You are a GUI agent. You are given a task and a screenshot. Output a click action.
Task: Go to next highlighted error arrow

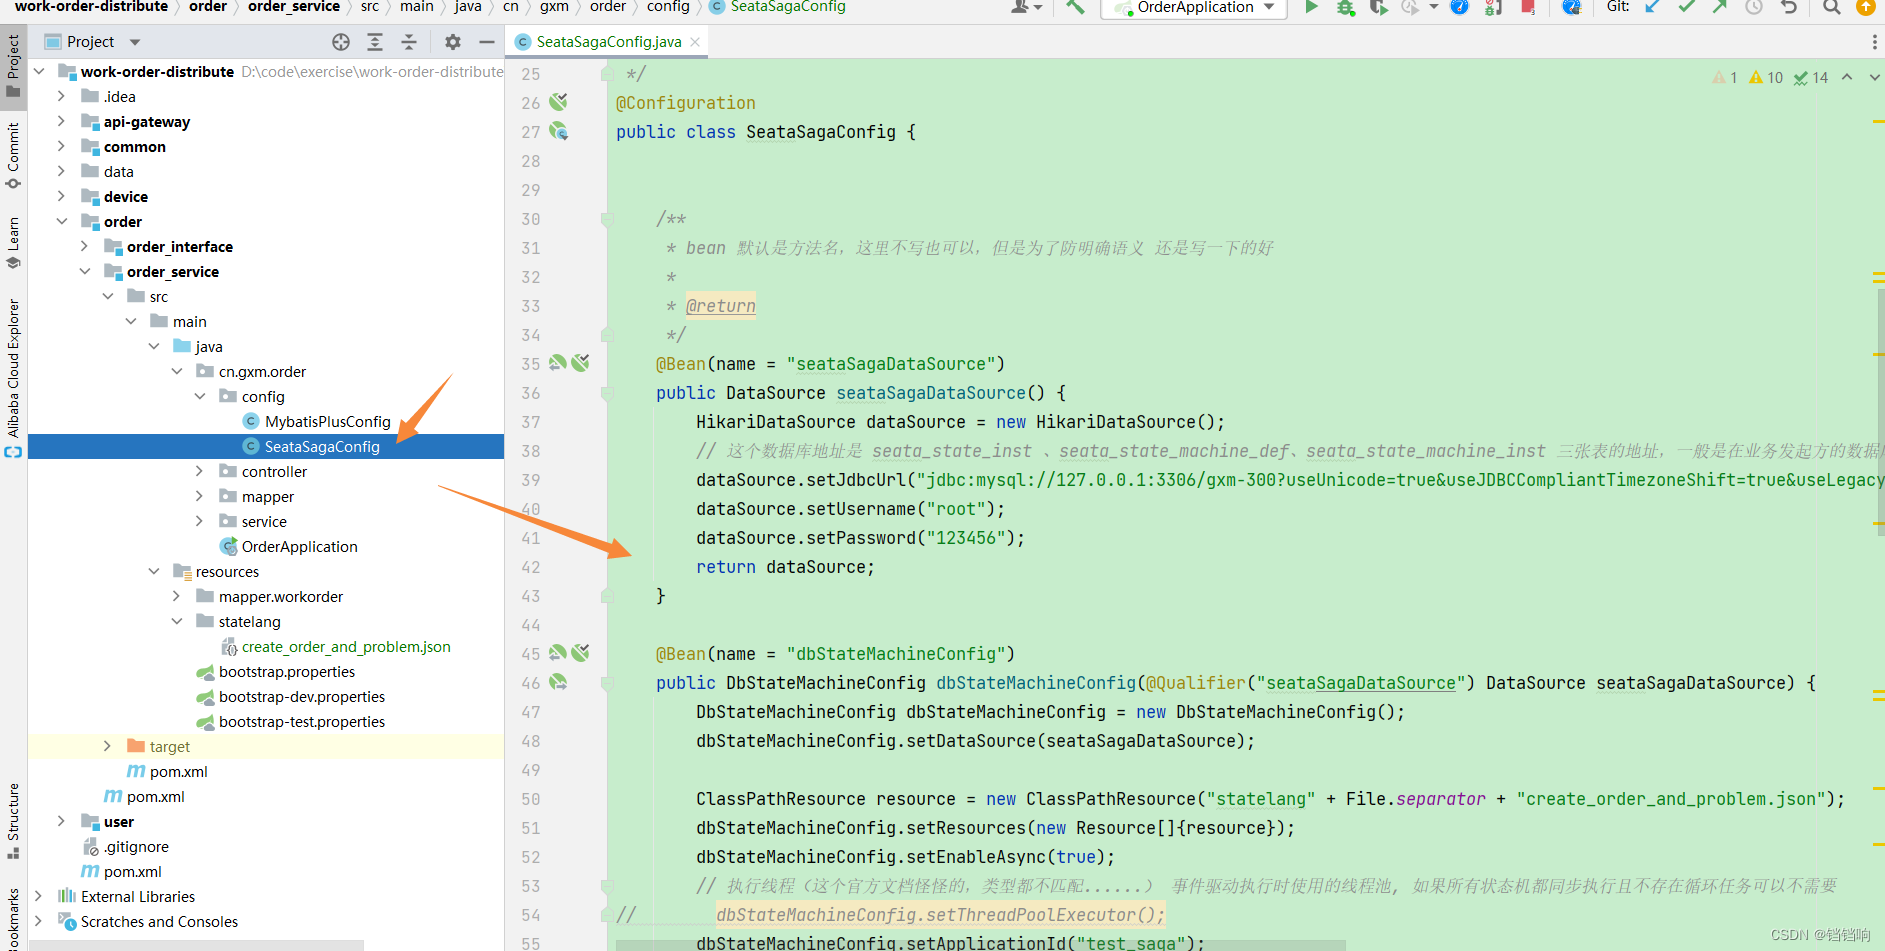(1874, 77)
